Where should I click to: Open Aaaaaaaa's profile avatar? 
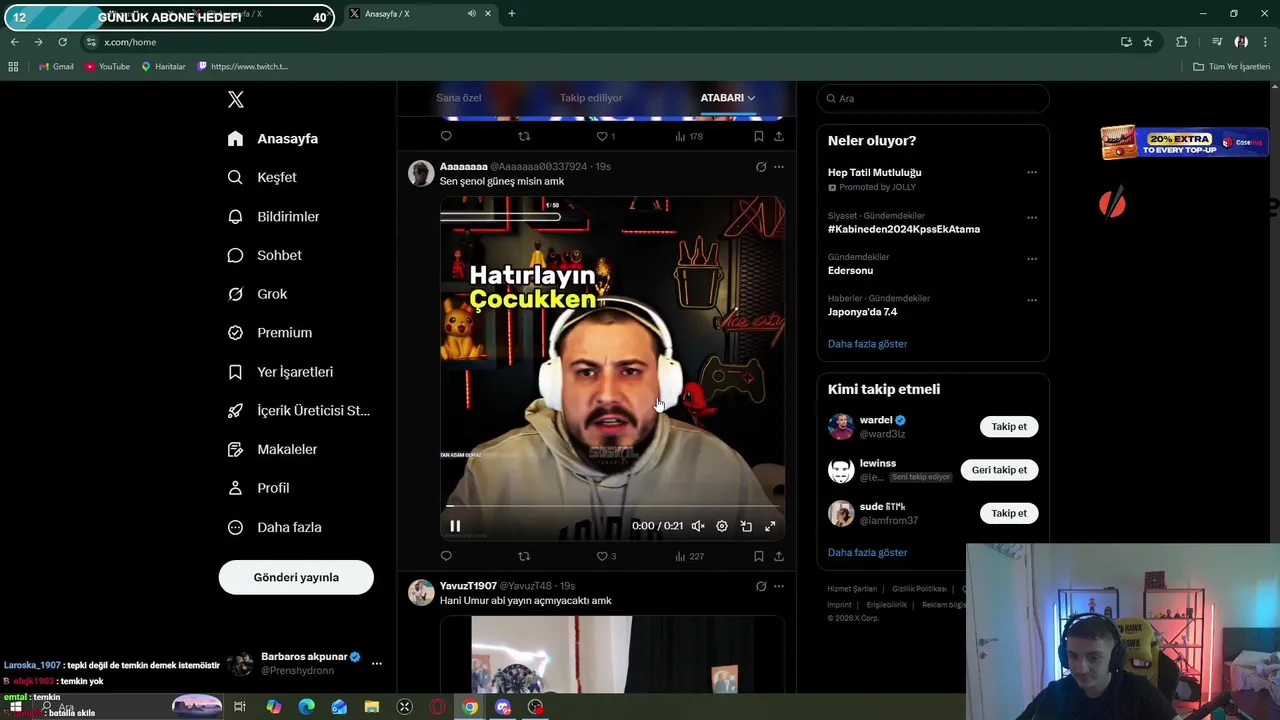click(x=421, y=173)
